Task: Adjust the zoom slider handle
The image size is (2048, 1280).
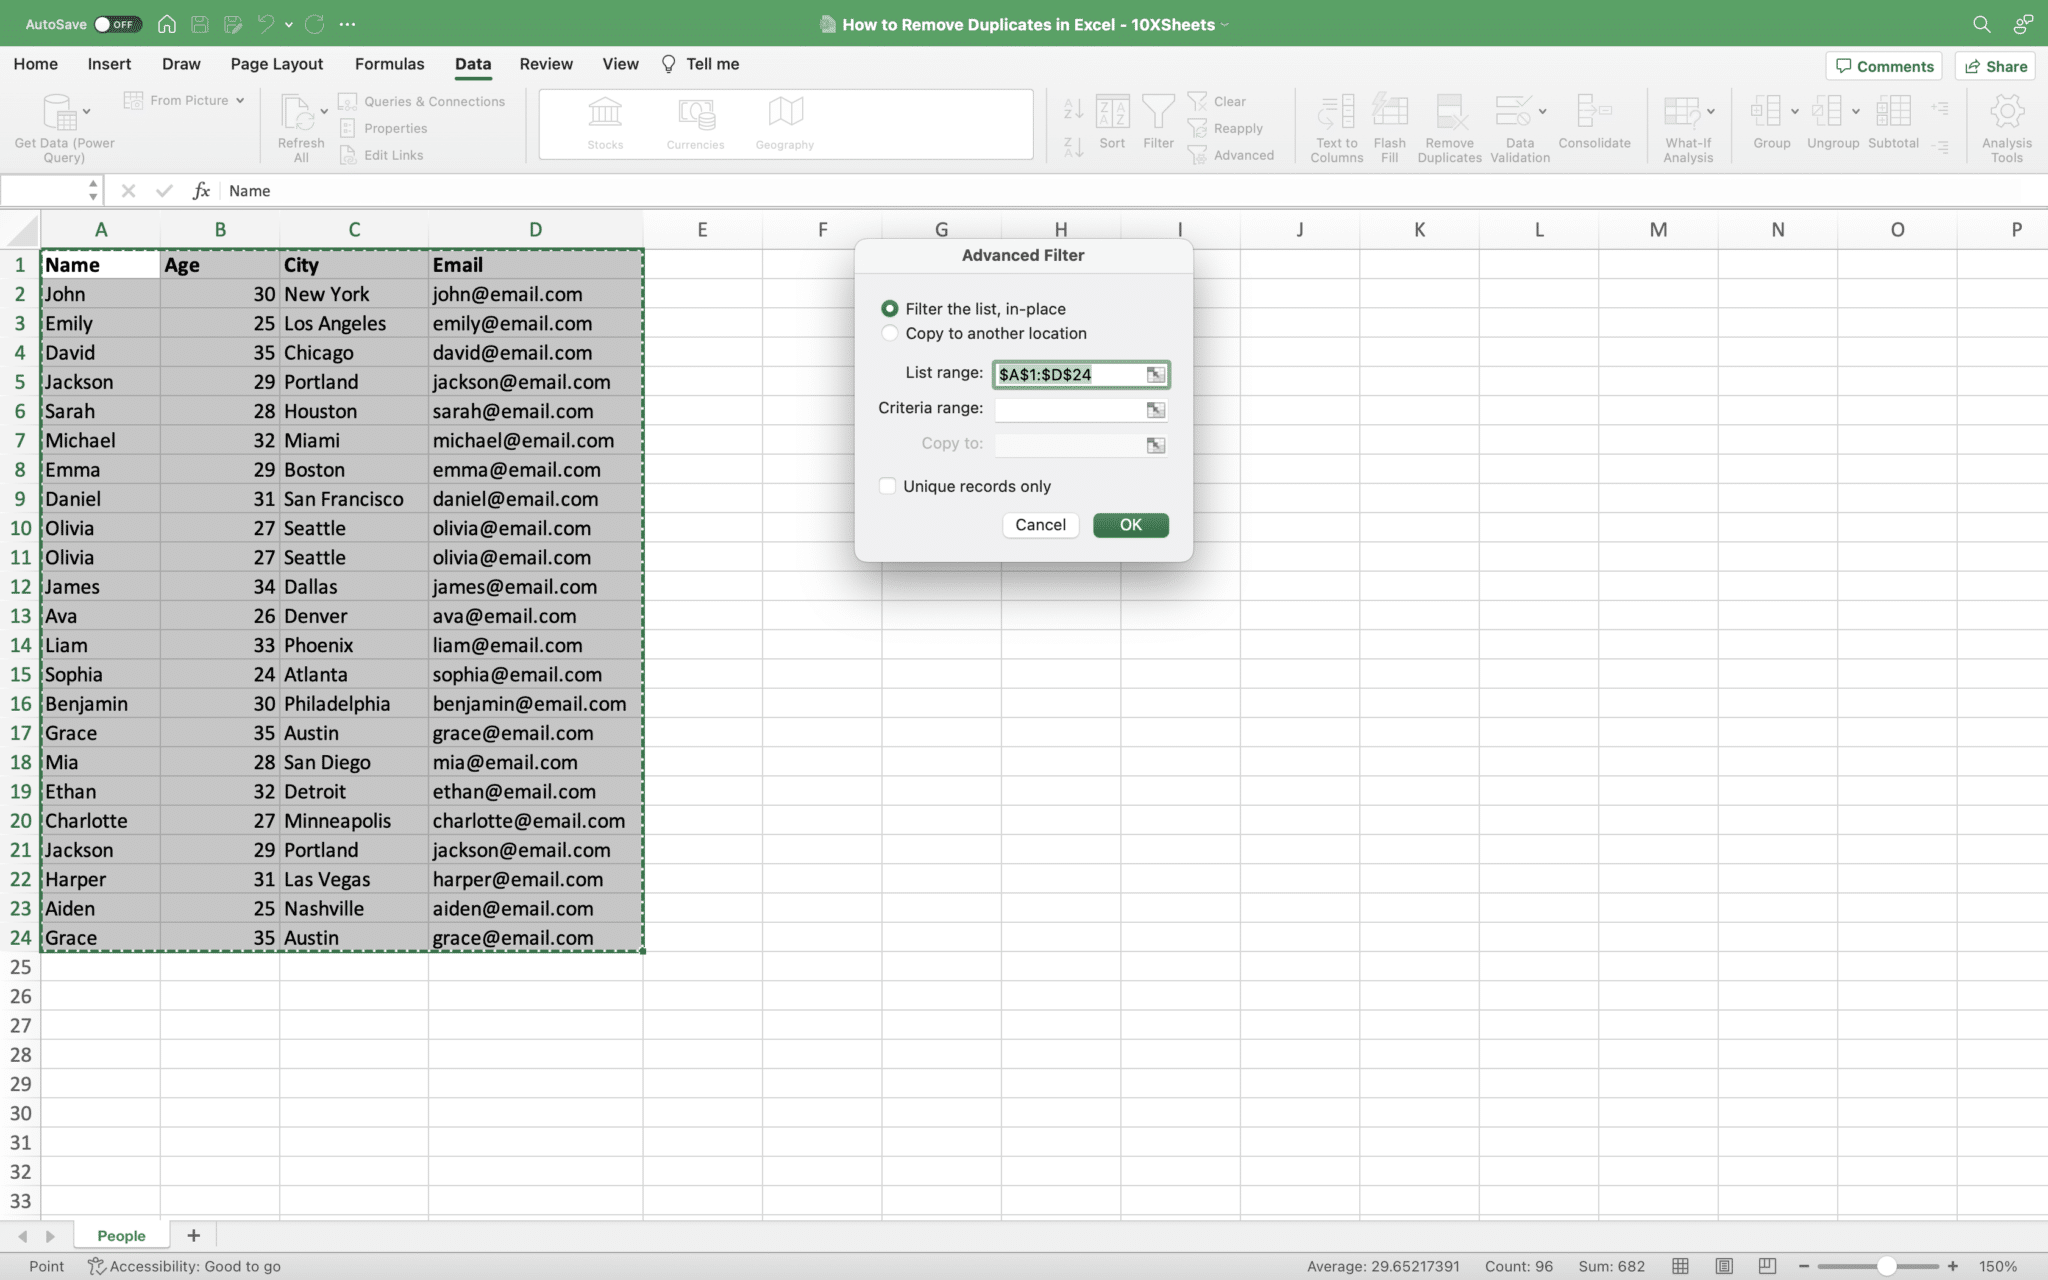Action: click(1886, 1266)
